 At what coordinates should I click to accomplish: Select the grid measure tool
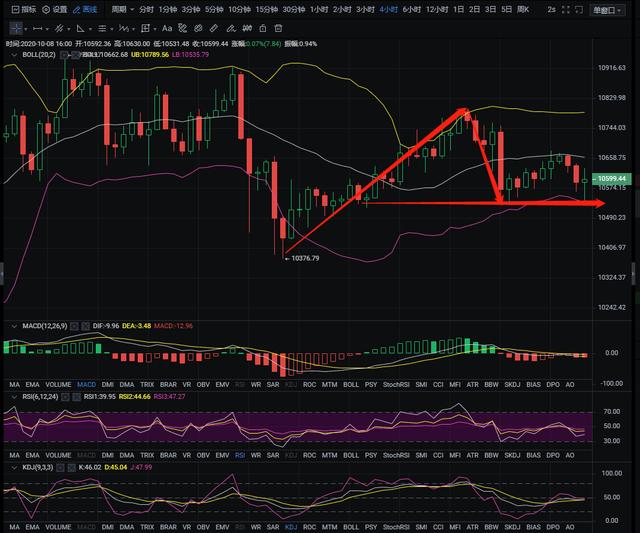[x=145, y=29]
